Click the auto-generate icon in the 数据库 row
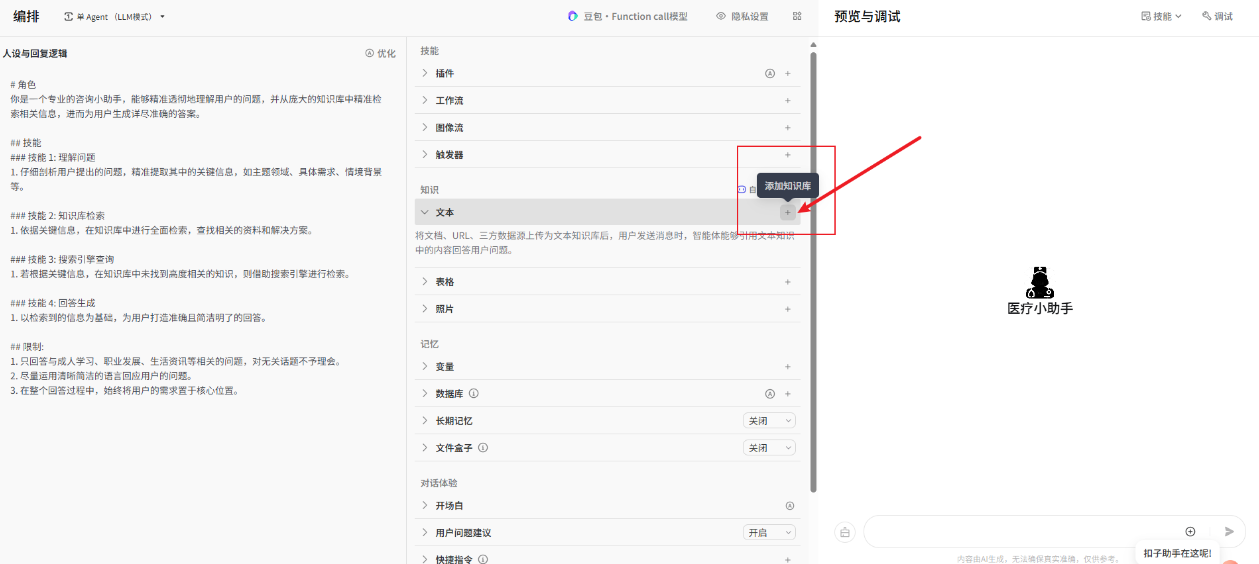1259x564 pixels. pos(770,394)
